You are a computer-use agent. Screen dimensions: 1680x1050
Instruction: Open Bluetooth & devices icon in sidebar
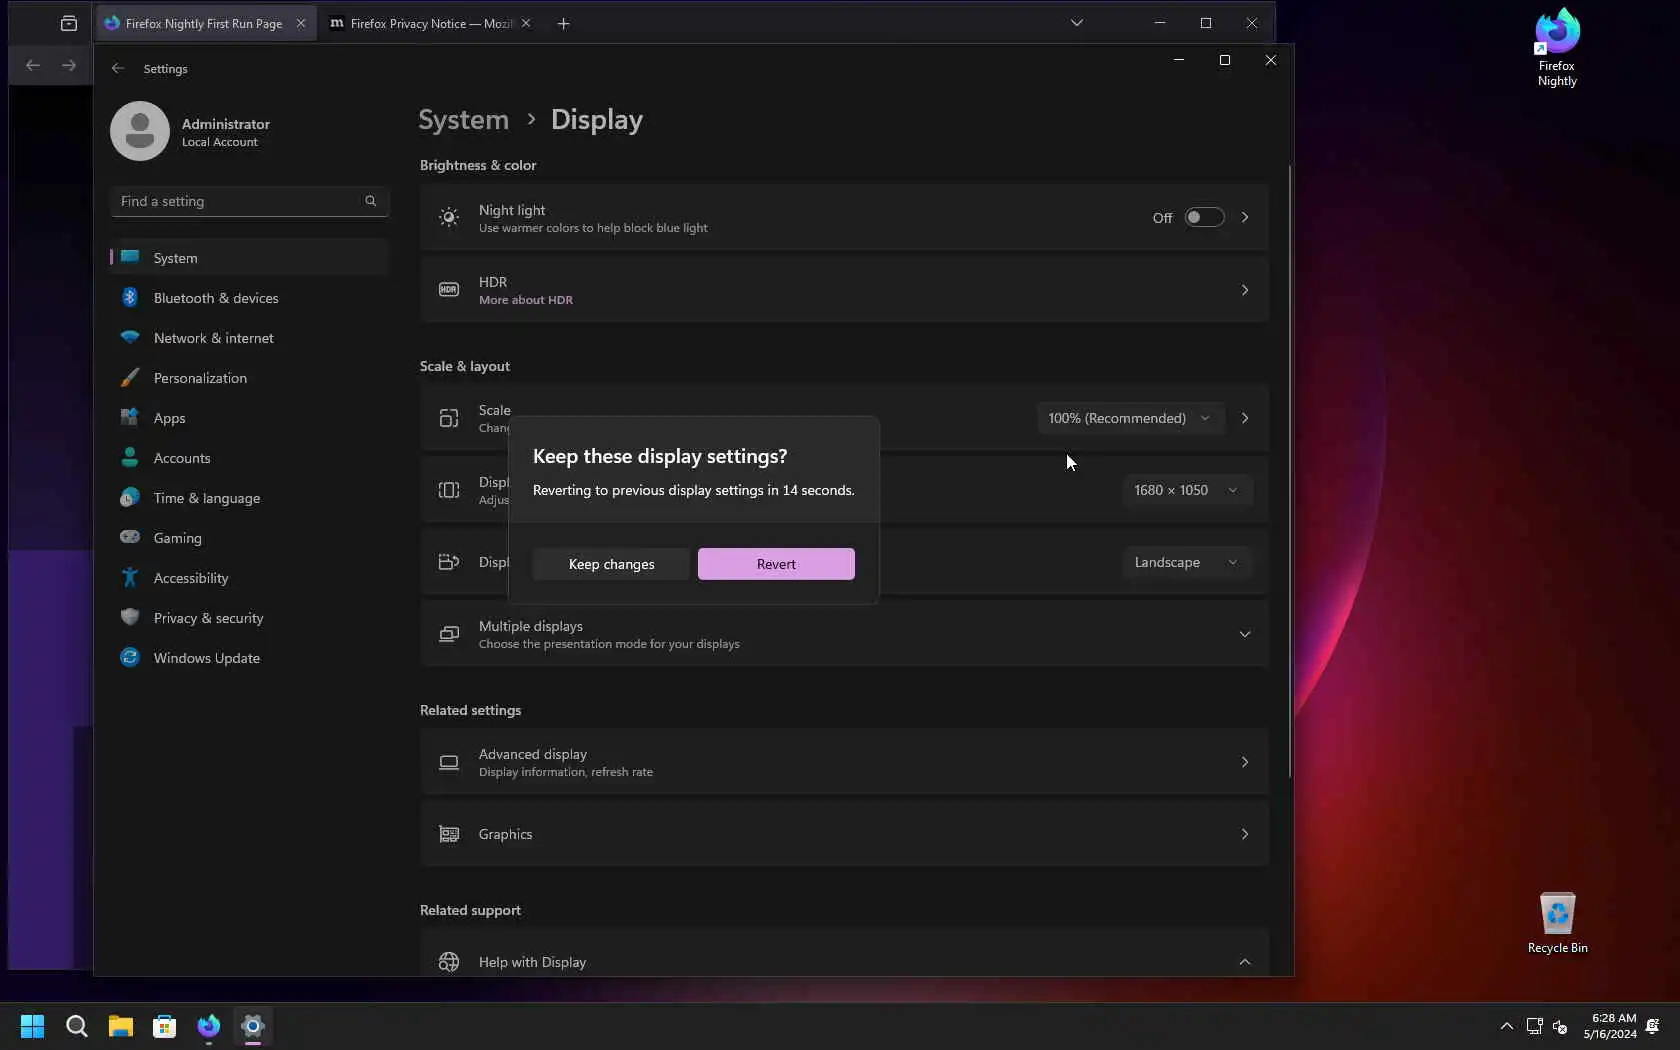(x=130, y=298)
